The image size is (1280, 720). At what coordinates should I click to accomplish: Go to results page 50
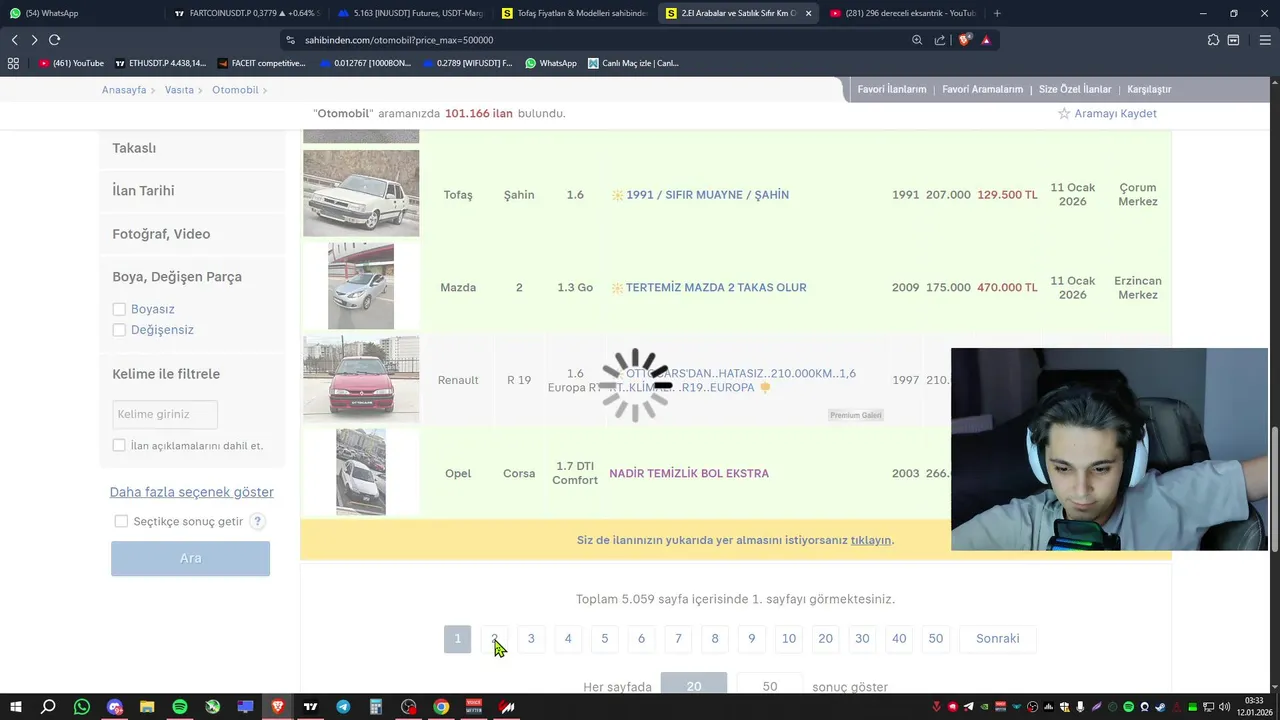[936, 639]
